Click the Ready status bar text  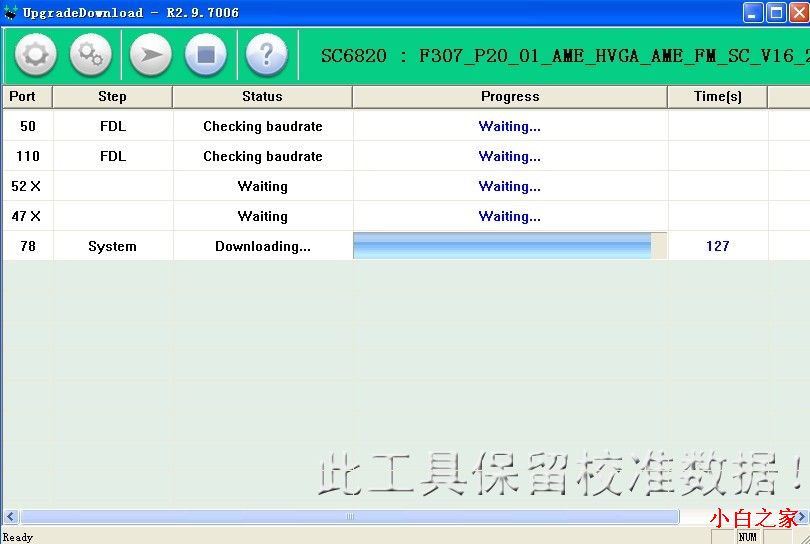(x=18, y=537)
